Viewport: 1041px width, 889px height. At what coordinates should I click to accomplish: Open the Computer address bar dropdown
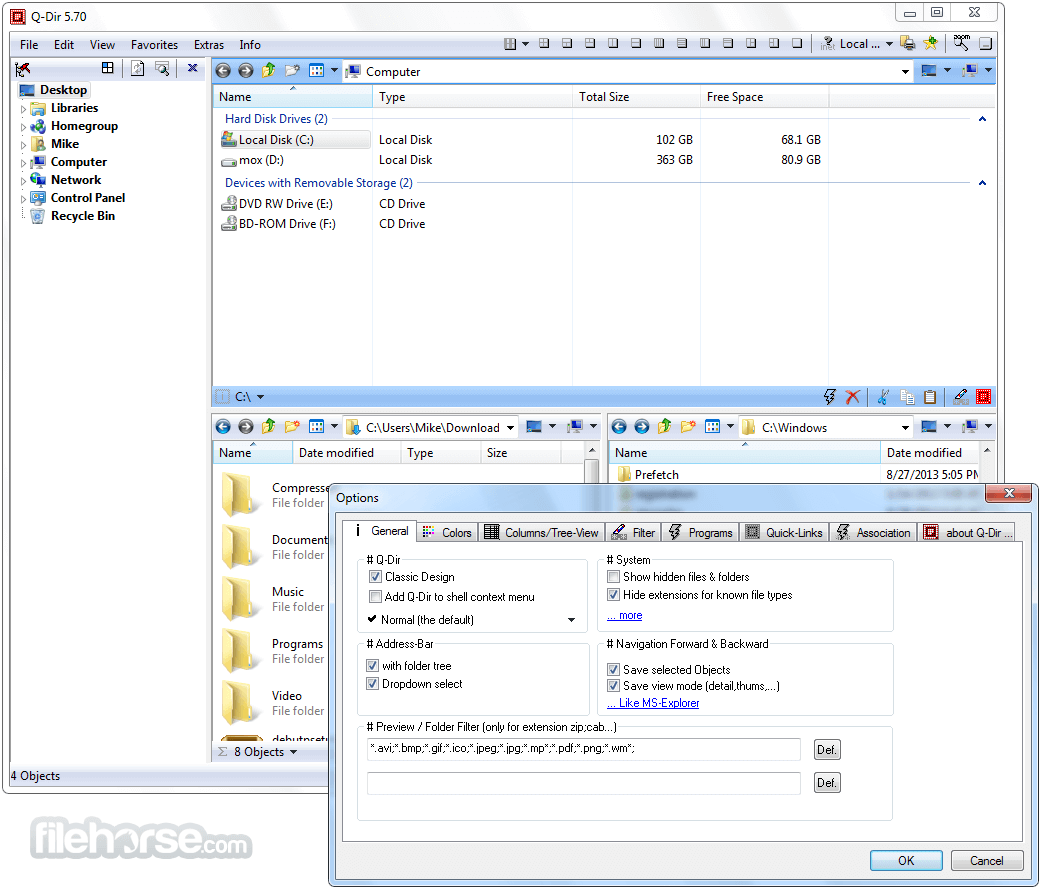tap(906, 72)
